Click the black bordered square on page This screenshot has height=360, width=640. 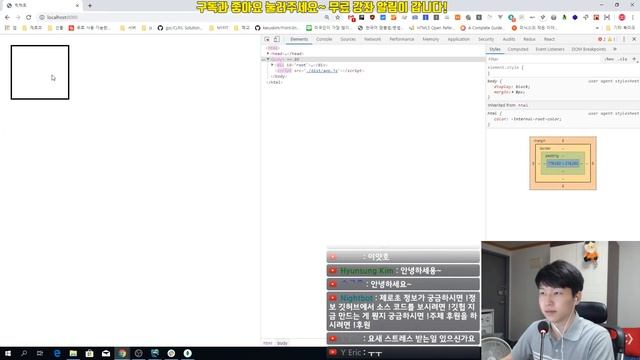[x=40, y=72]
